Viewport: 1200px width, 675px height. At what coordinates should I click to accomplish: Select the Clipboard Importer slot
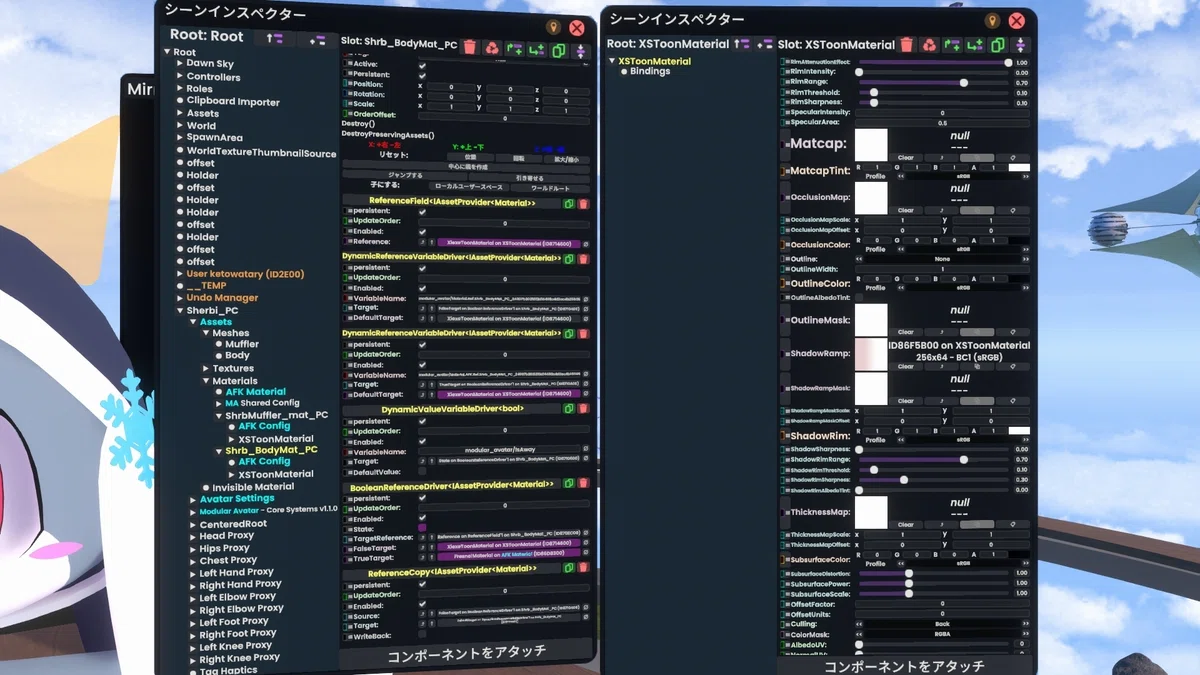(233, 101)
